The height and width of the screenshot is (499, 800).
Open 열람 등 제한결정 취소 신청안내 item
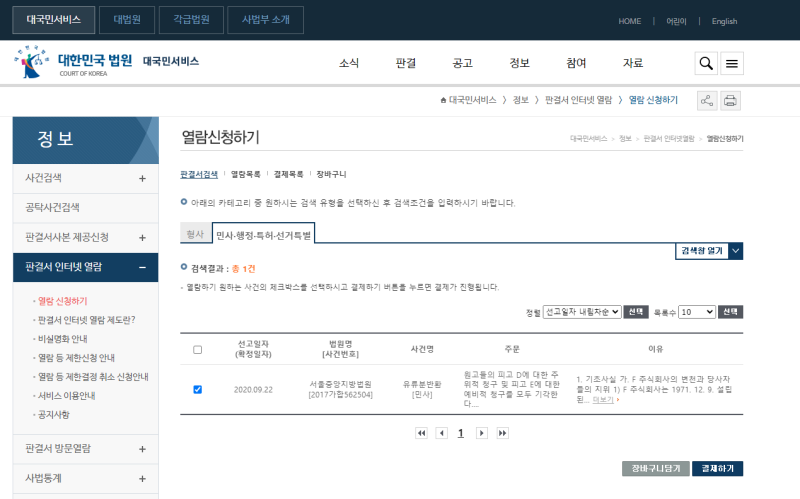[93, 377]
